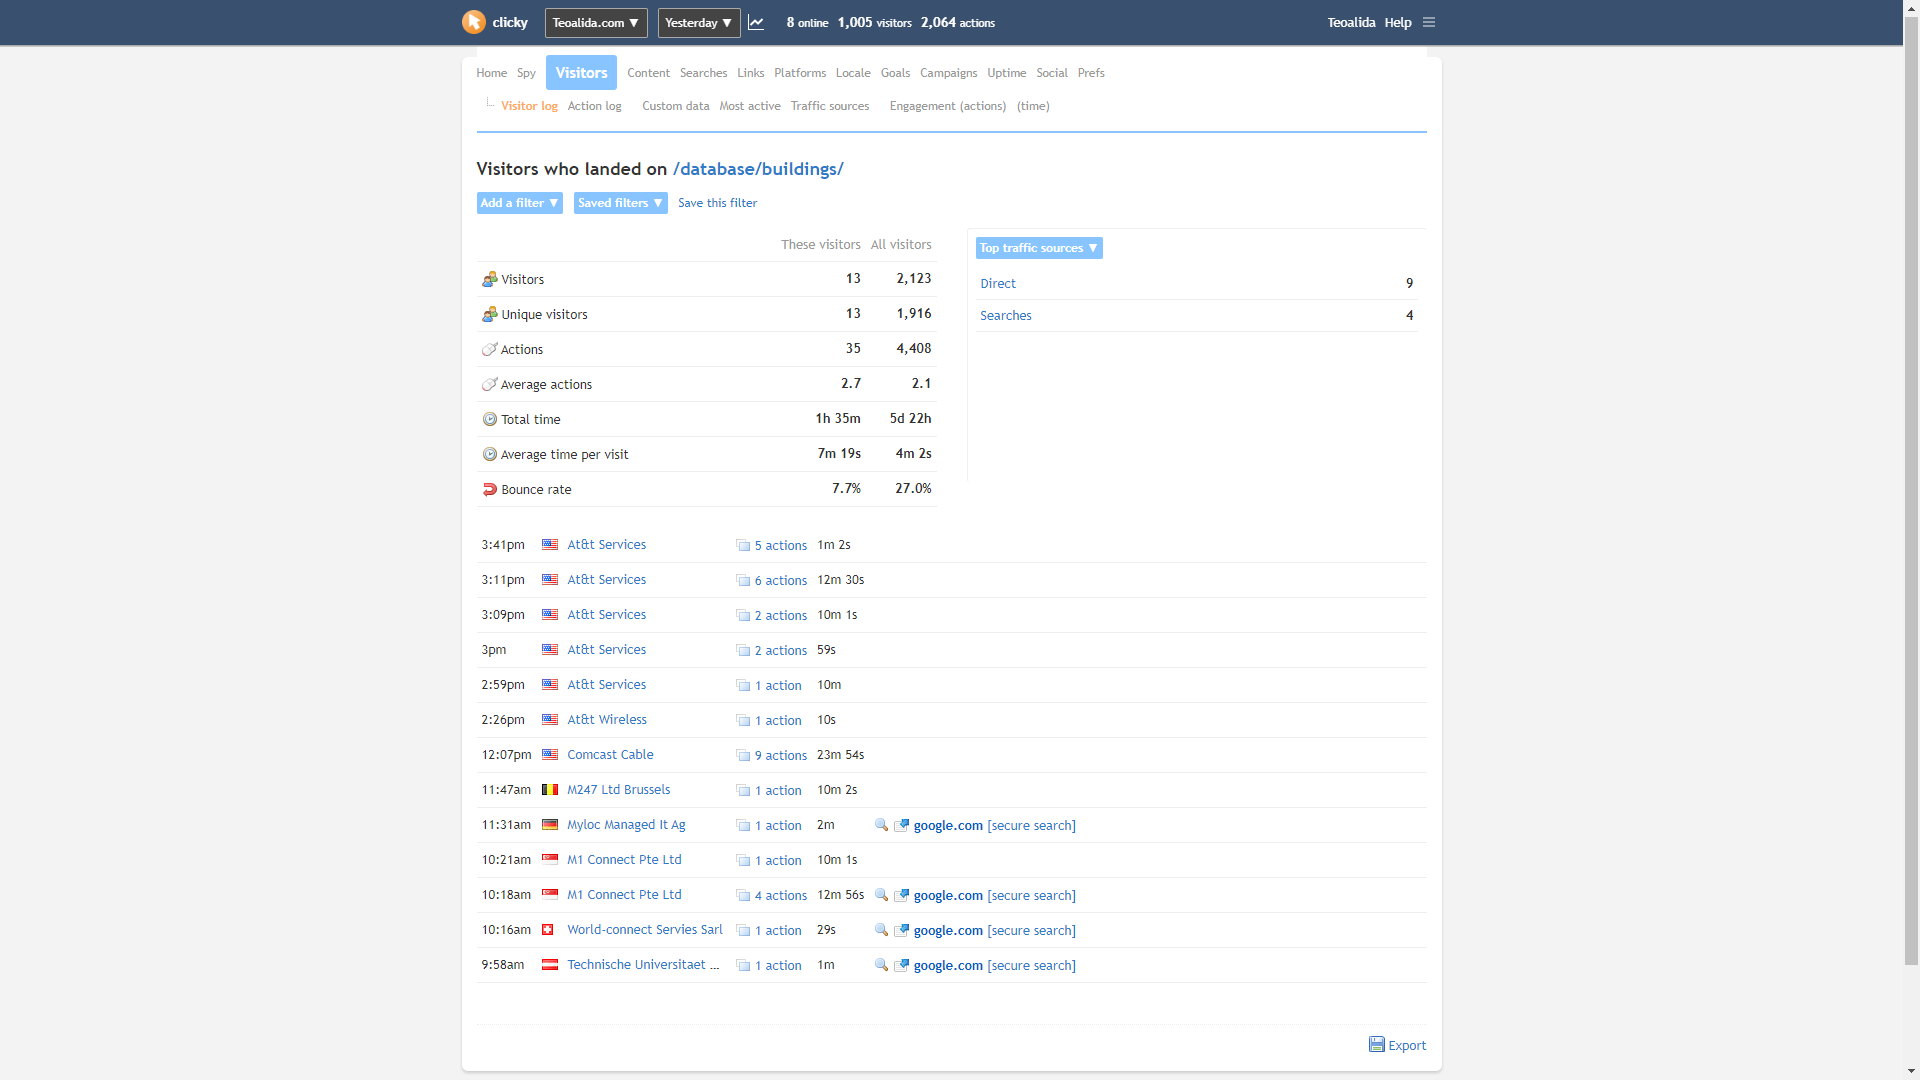
Task: Click the actions icon beside 9 actions
Action: (743, 755)
